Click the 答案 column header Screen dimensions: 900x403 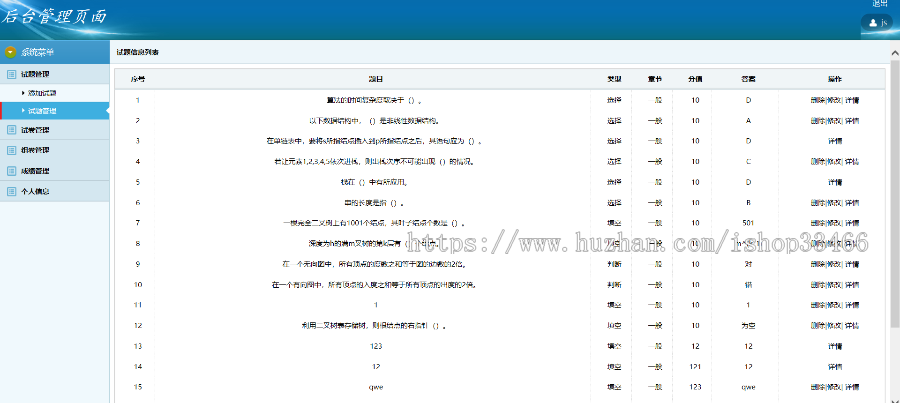748,79
